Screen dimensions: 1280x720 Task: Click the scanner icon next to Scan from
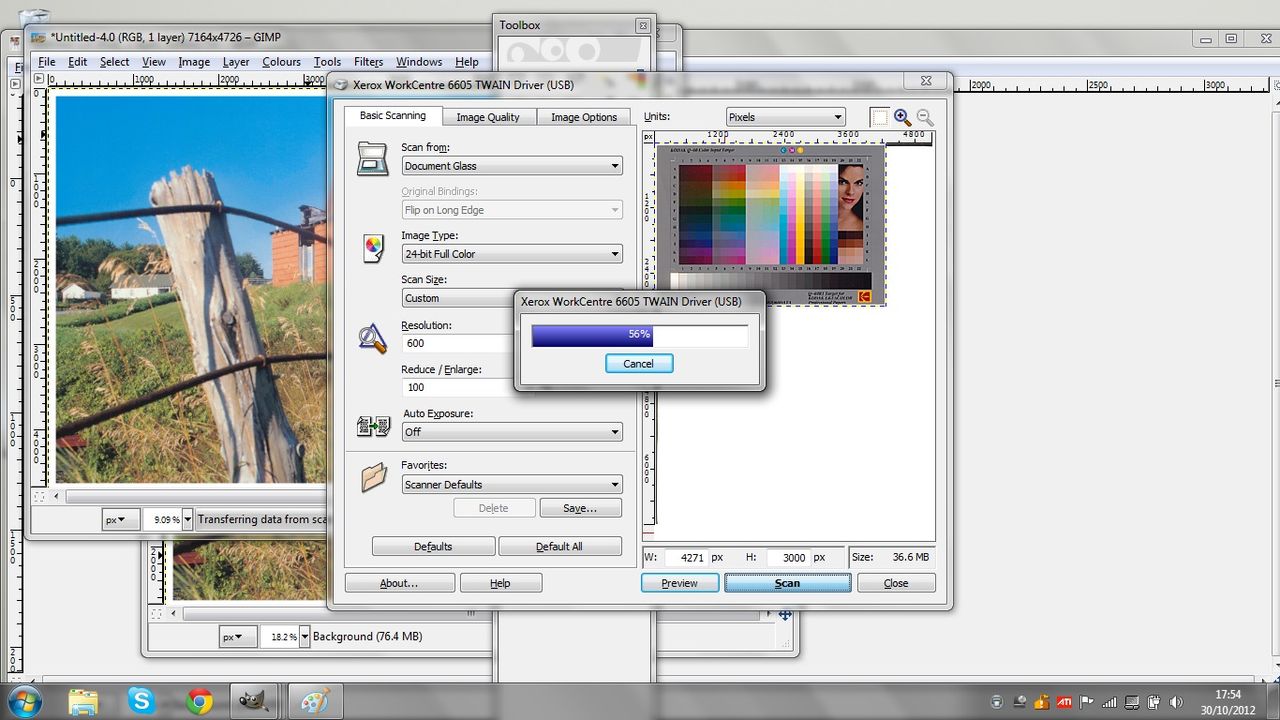tap(372, 159)
